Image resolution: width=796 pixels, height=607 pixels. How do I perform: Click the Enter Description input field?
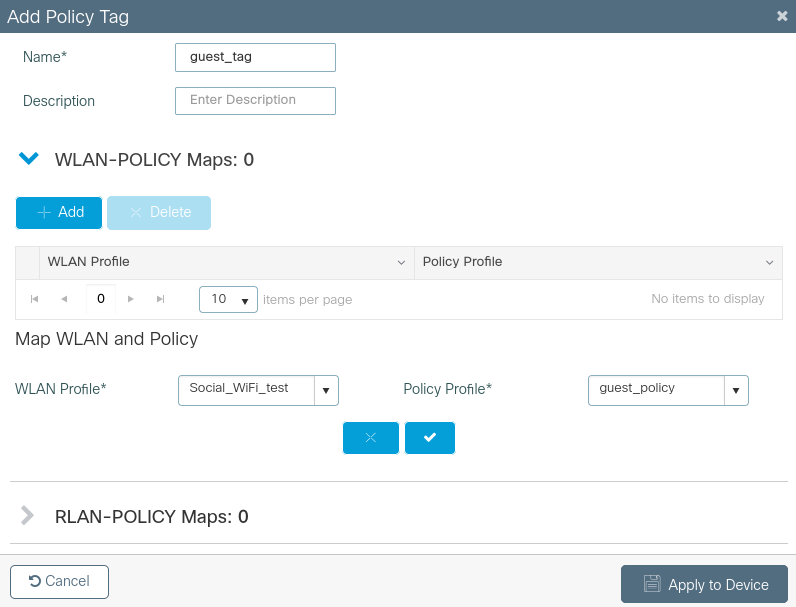point(255,101)
